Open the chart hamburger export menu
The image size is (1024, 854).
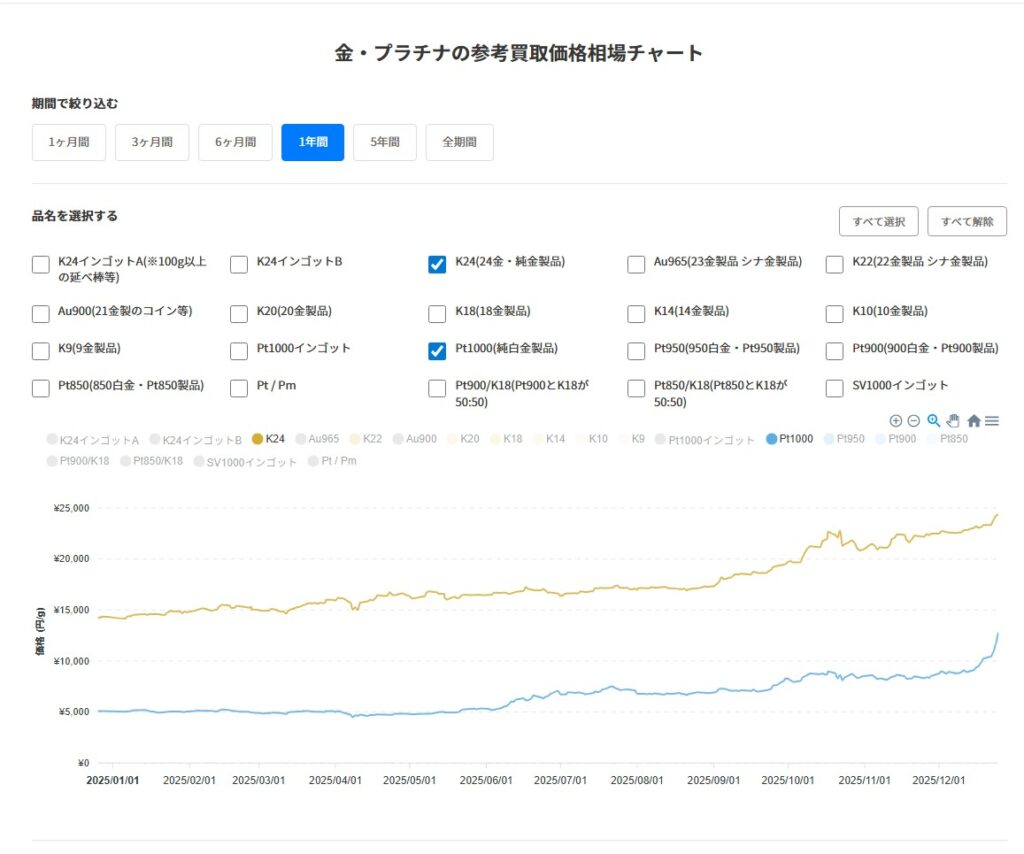click(992, 421)
